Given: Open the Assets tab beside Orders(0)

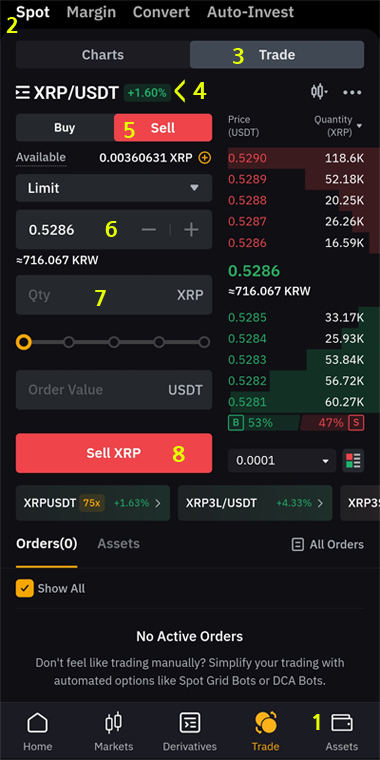Looking at the screenshot, I should pos(118,544).
